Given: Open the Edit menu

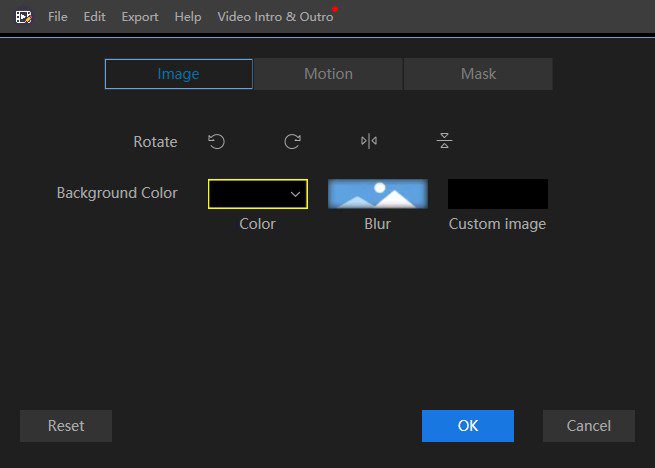Looking at the screenshot, I should coord(94,17).
